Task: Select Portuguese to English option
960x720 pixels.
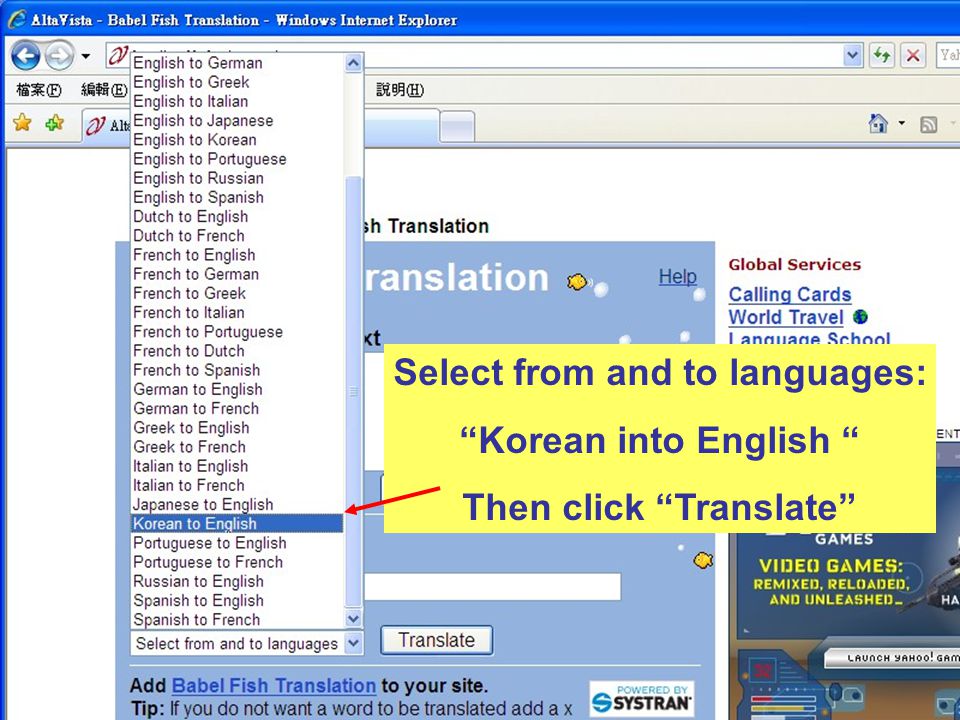Action: tap(238, 543)
